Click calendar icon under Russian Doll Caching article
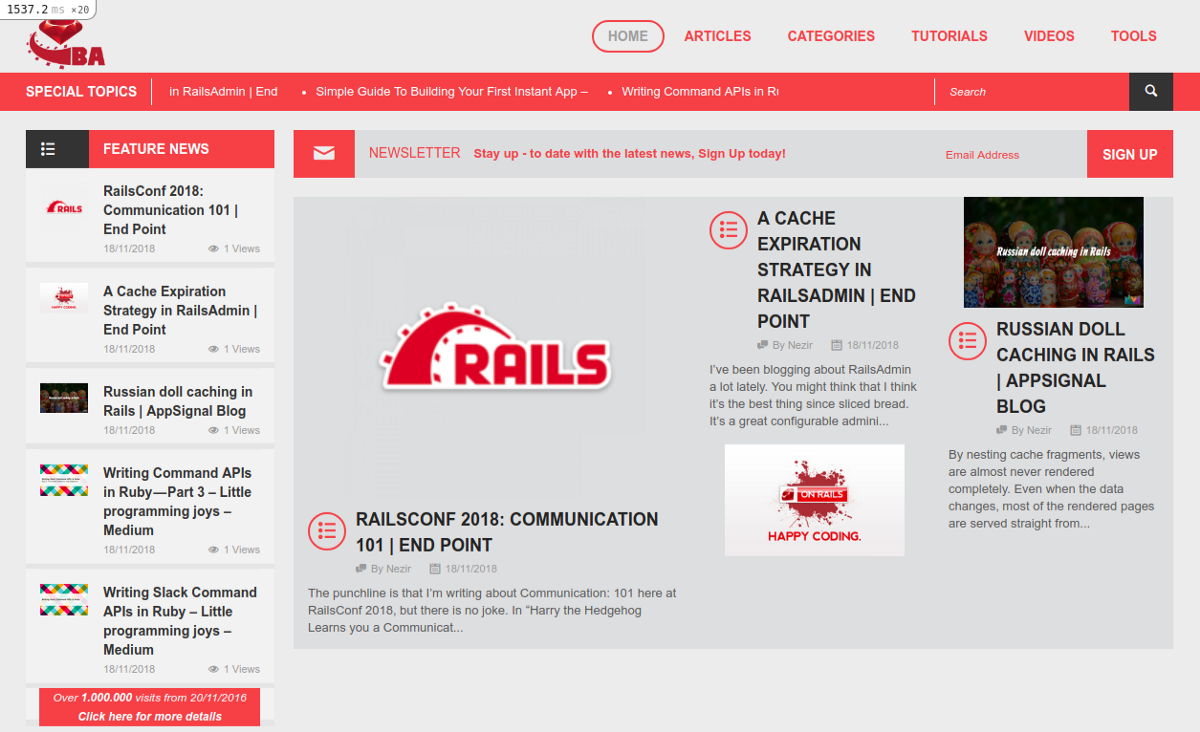This screenshot has height=732, width=1200. point(1076,430)
